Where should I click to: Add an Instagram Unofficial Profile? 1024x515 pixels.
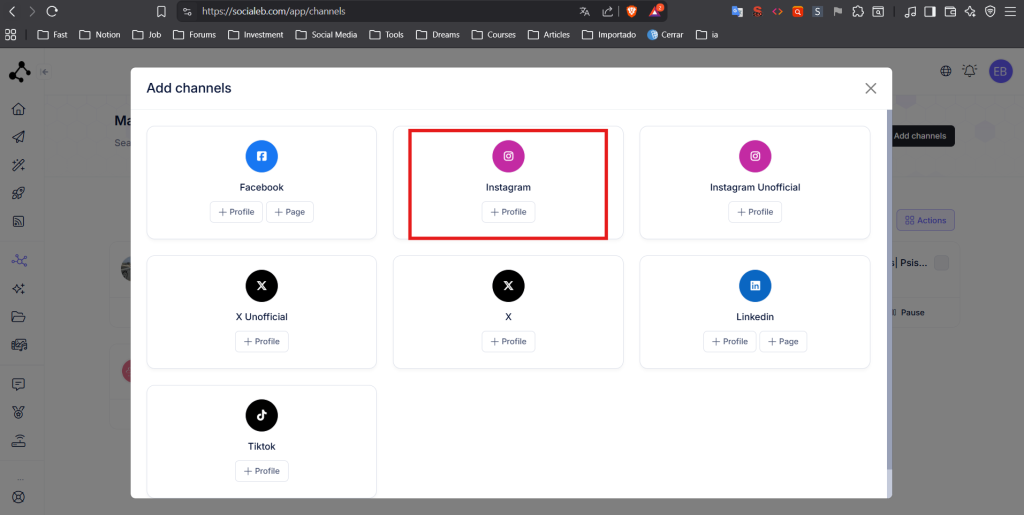pos(755,212)
